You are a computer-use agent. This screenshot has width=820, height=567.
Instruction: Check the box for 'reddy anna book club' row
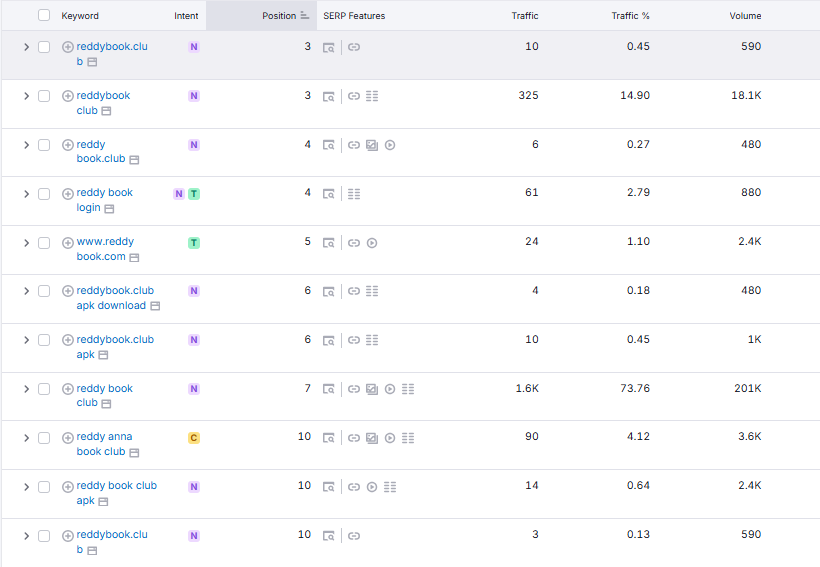[x=44, y=438]
